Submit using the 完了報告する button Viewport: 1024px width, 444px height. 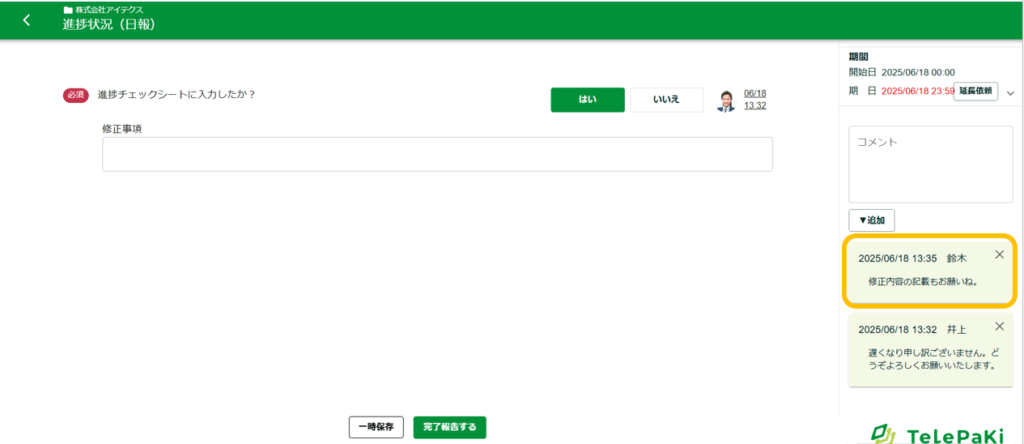click(x=449, y=427)
